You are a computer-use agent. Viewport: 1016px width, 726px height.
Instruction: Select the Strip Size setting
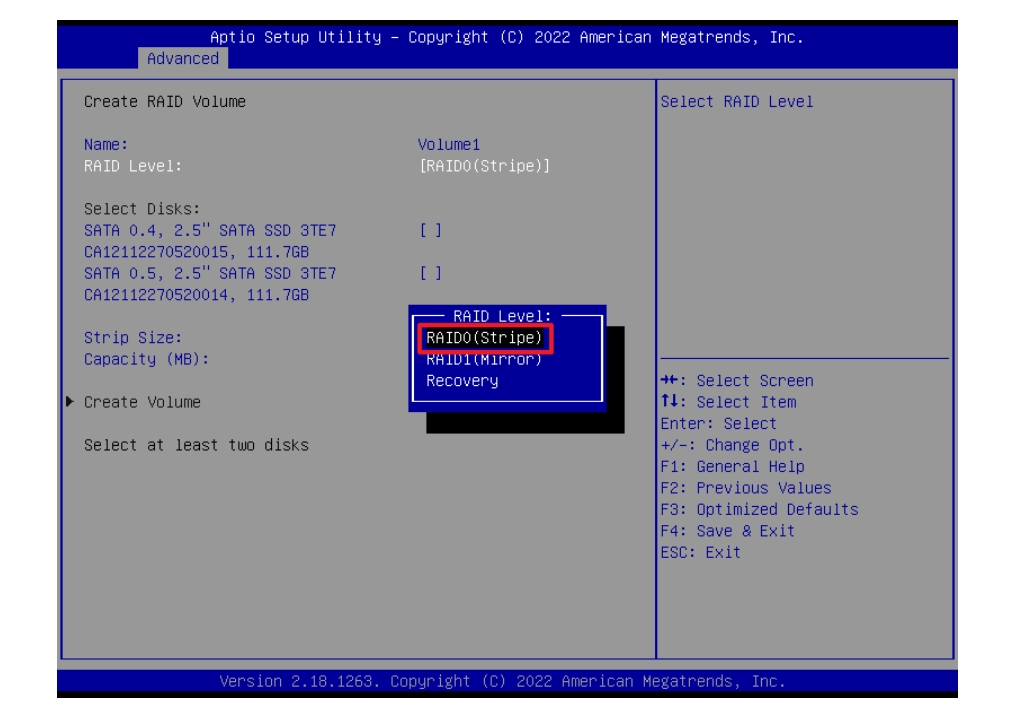pyautogui.click(x=133, y=338)
